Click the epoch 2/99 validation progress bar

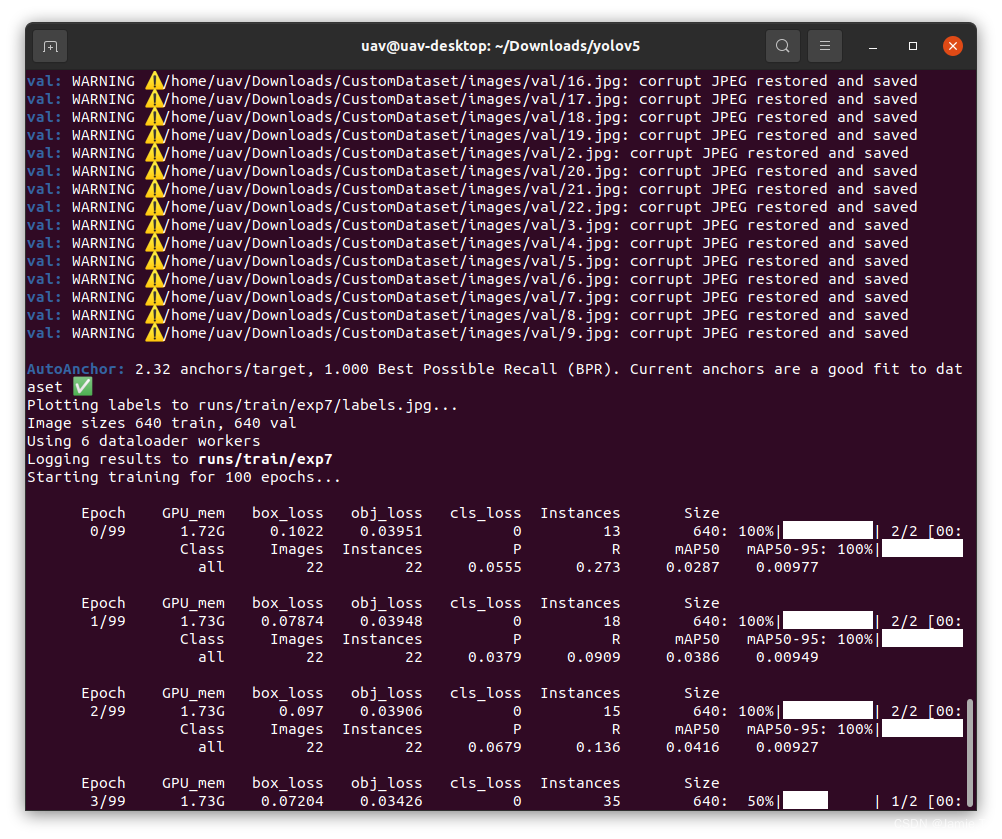coord(922,728)
